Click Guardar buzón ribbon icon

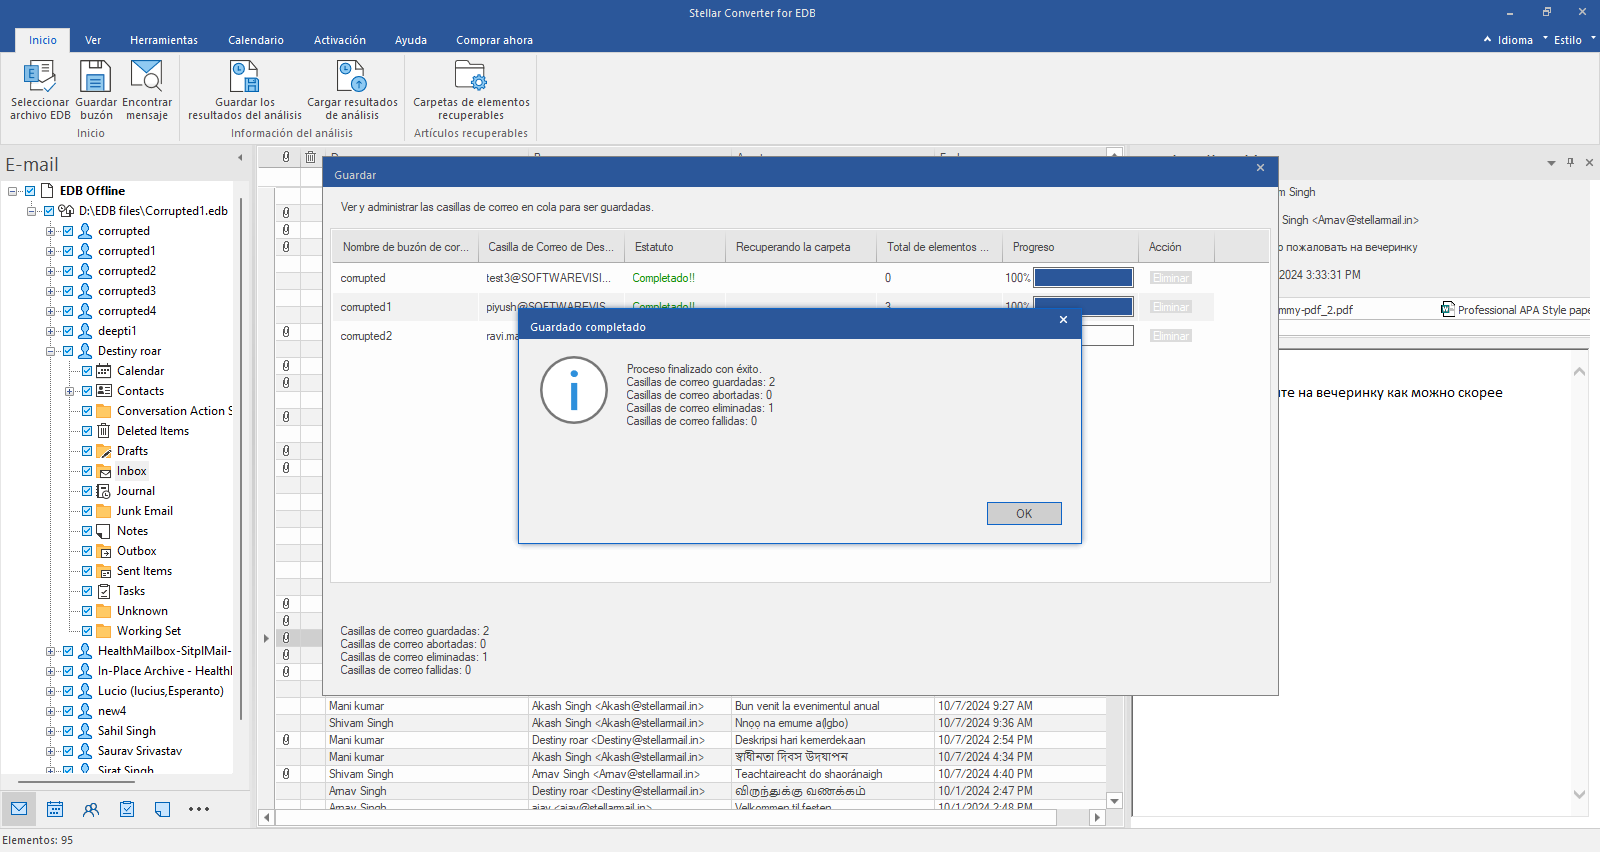pyautogui.click(x=96, y=76)
